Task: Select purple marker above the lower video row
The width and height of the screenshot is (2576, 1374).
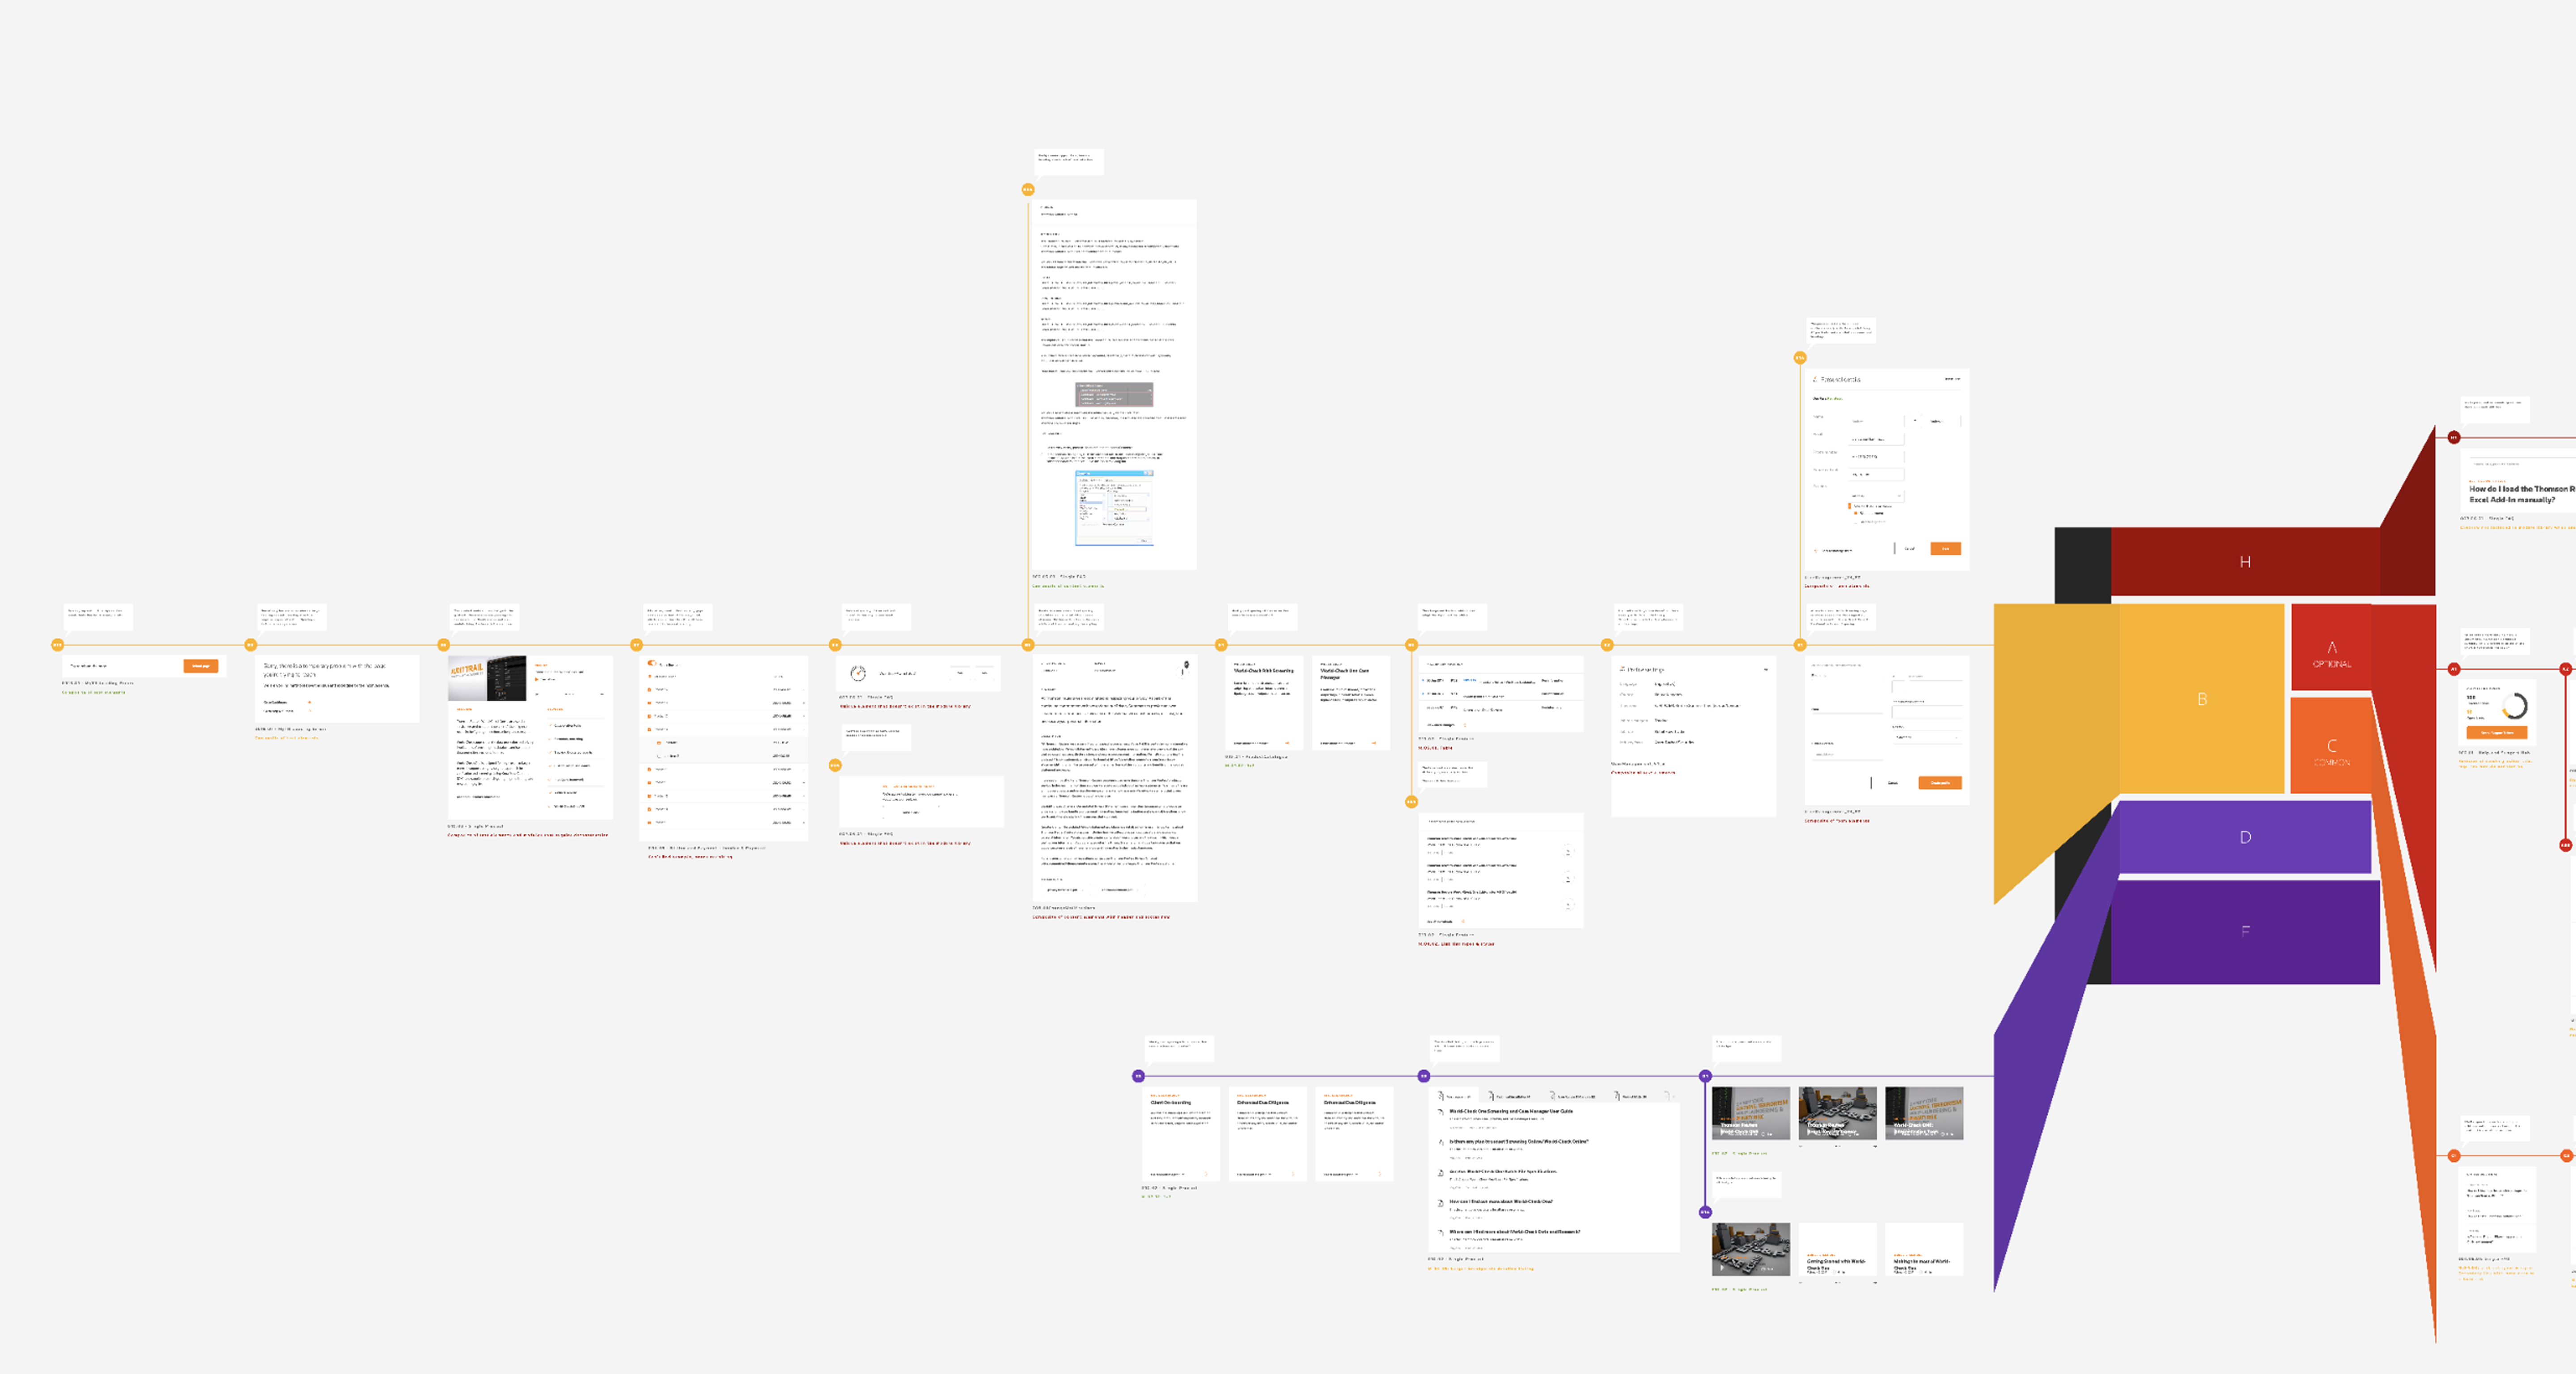Action: tap(1705, 1212)
